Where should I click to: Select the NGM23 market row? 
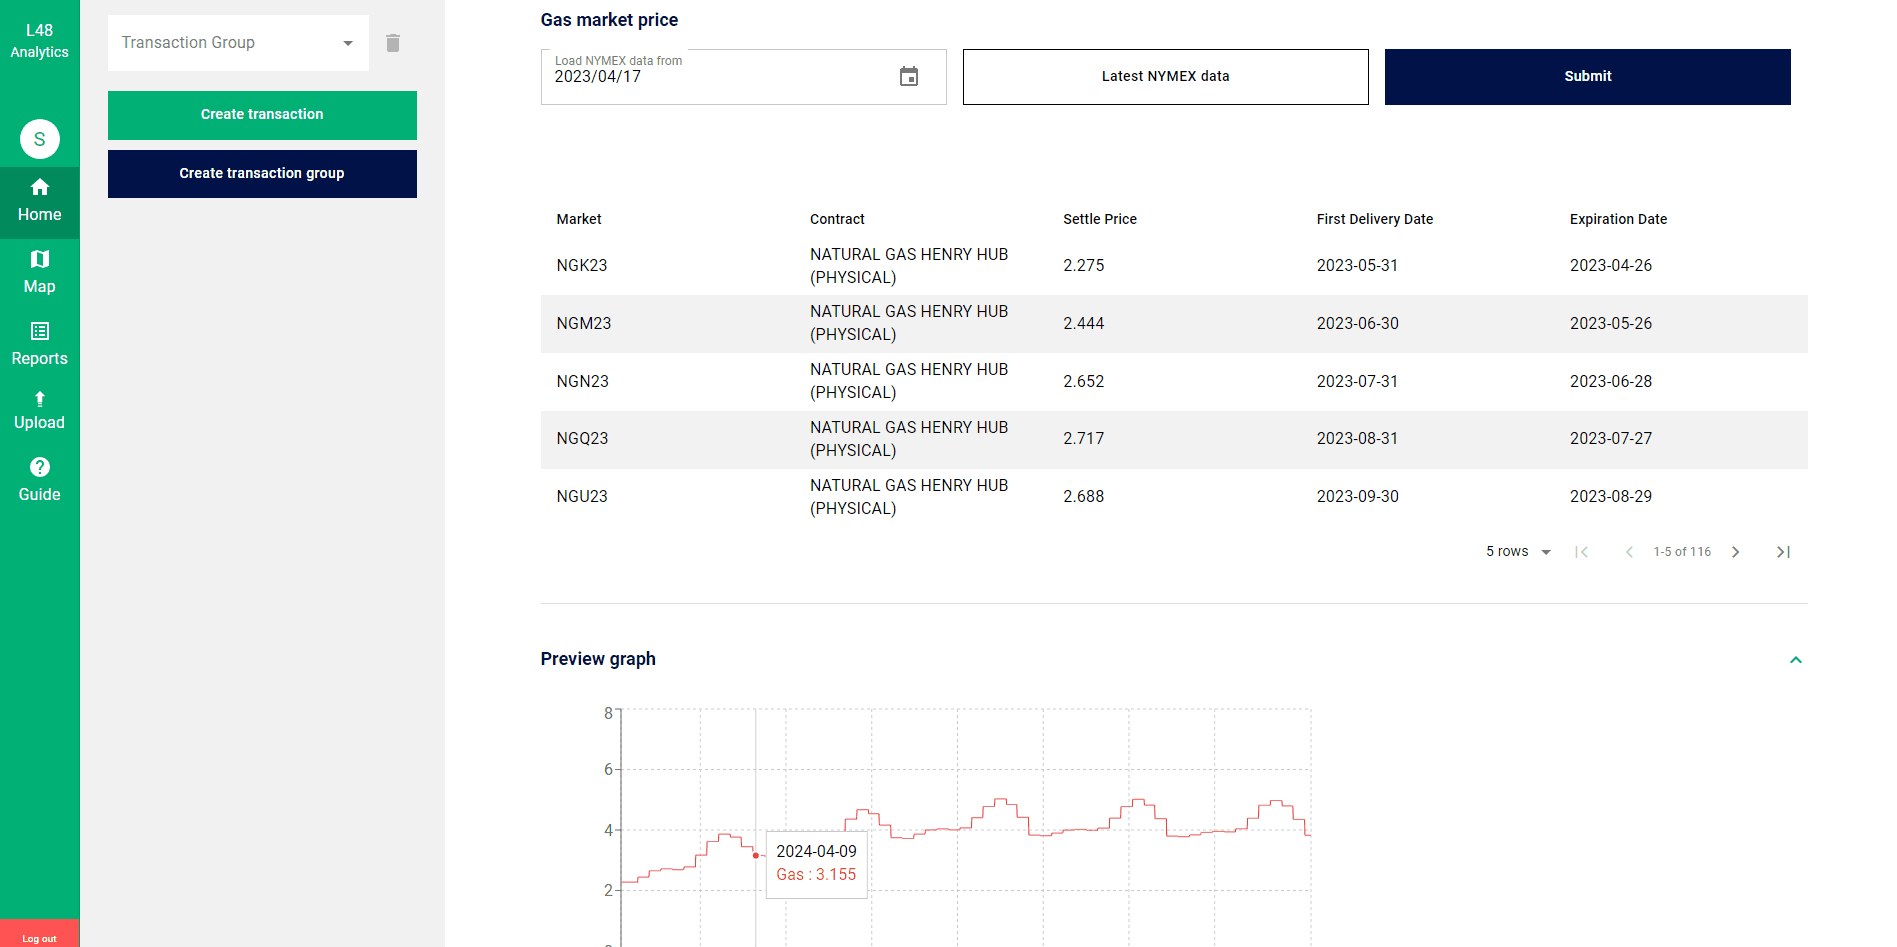click(x=1174, y=324)
